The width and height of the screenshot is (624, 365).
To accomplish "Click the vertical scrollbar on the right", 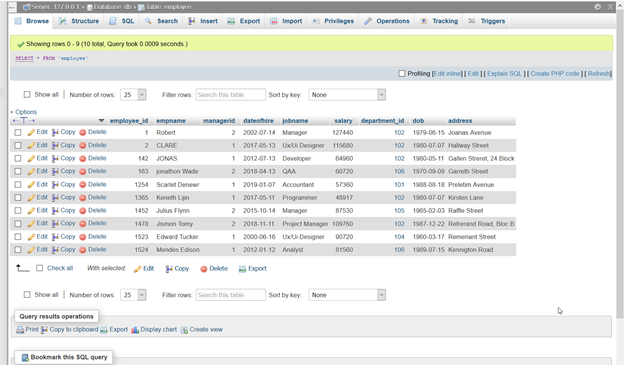I will pyautogui.click(x=620, y=164).
